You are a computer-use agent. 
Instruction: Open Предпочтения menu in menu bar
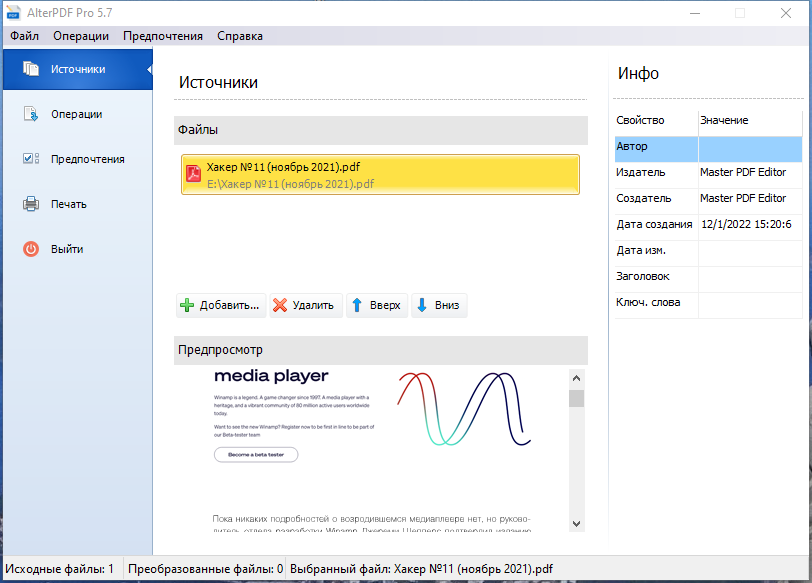point(163,36)
